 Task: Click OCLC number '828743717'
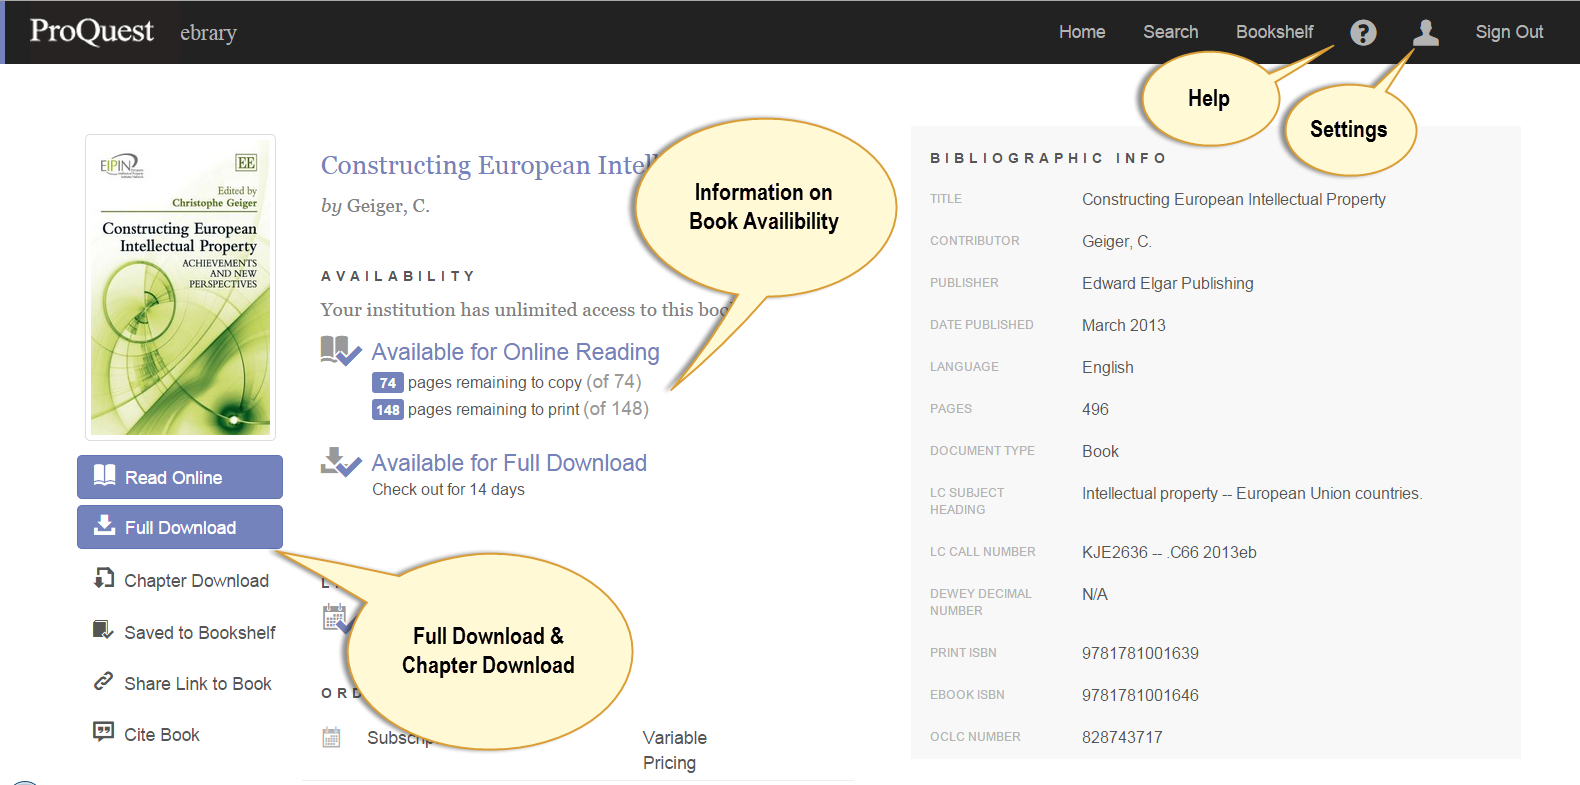(x=1122, y=737)
